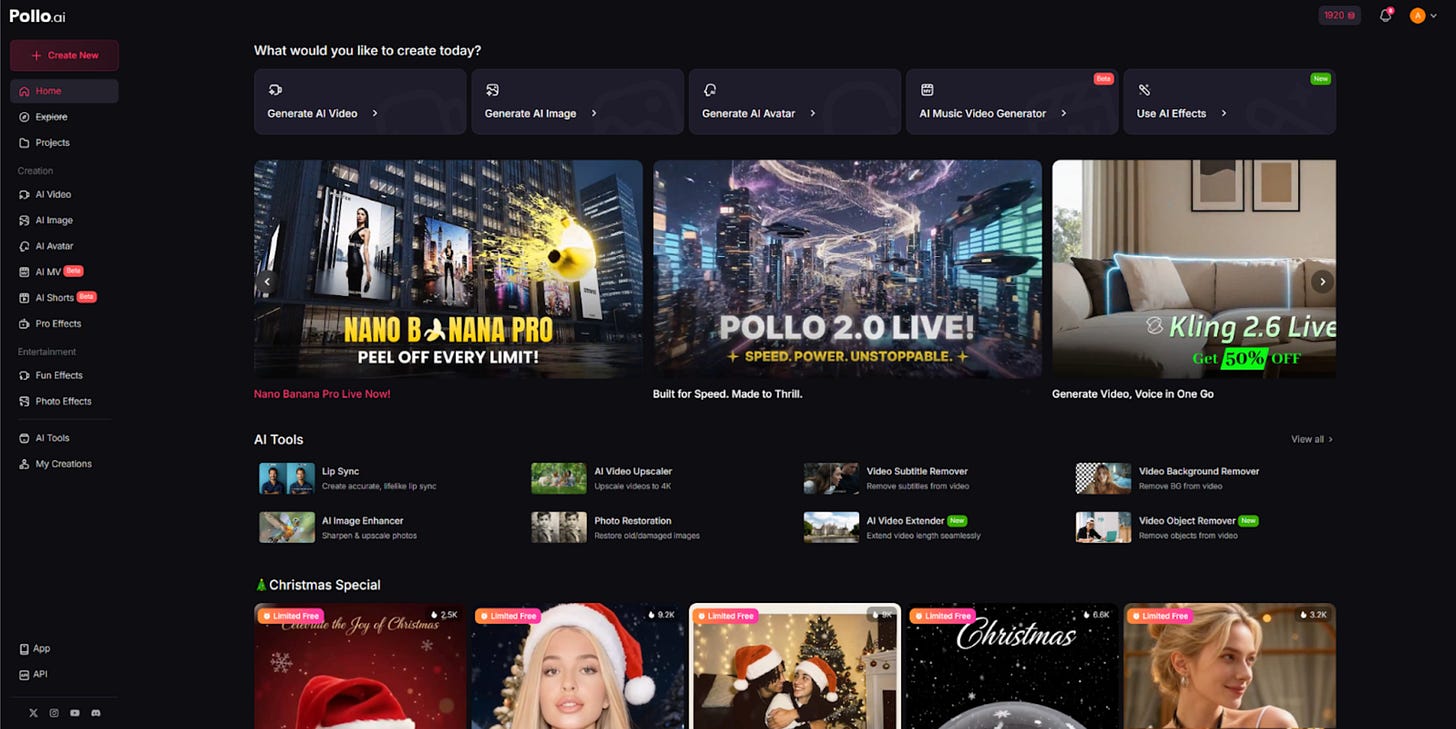The image size is (1456, 729).
Task: Open the Nano Banana Pro banner image
Action: coord(448,269)
